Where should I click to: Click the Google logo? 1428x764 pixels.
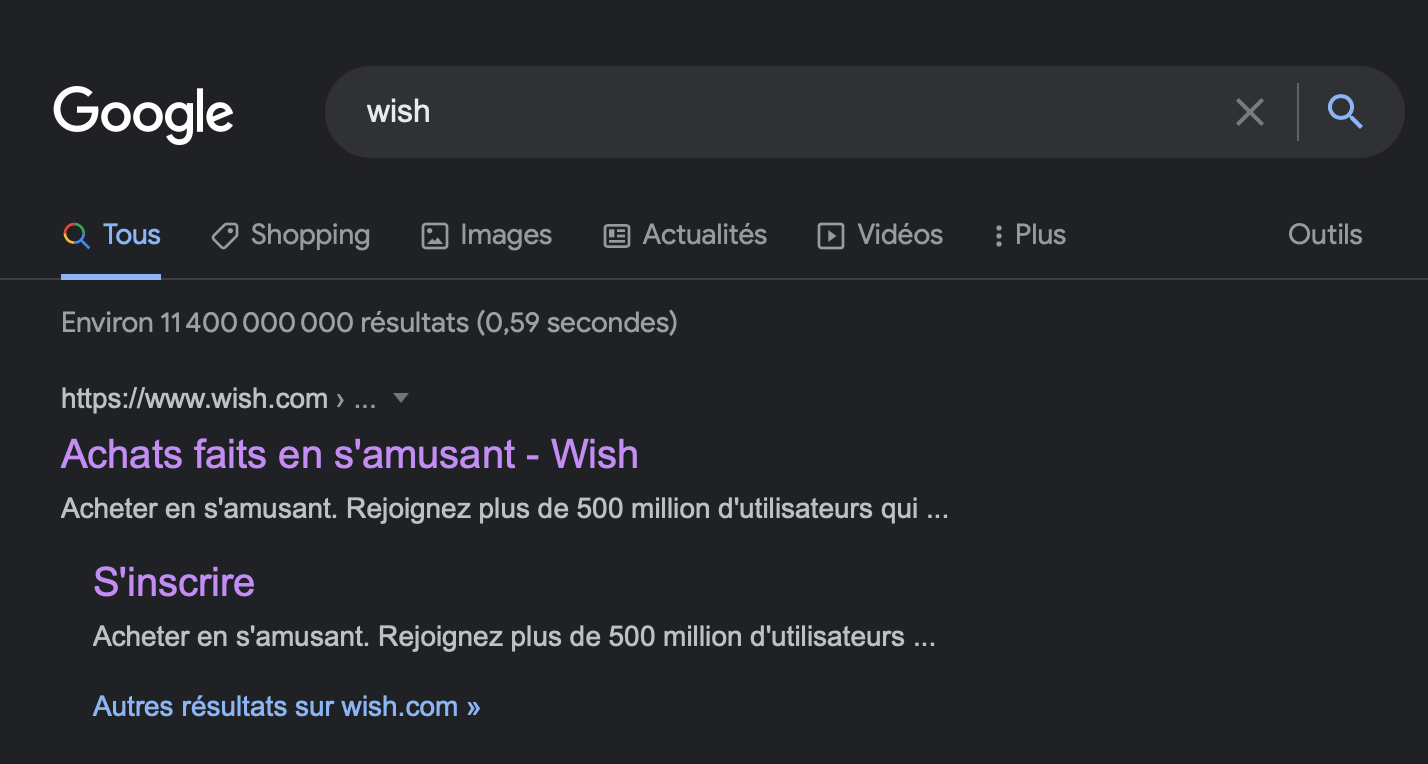[143, 112]
